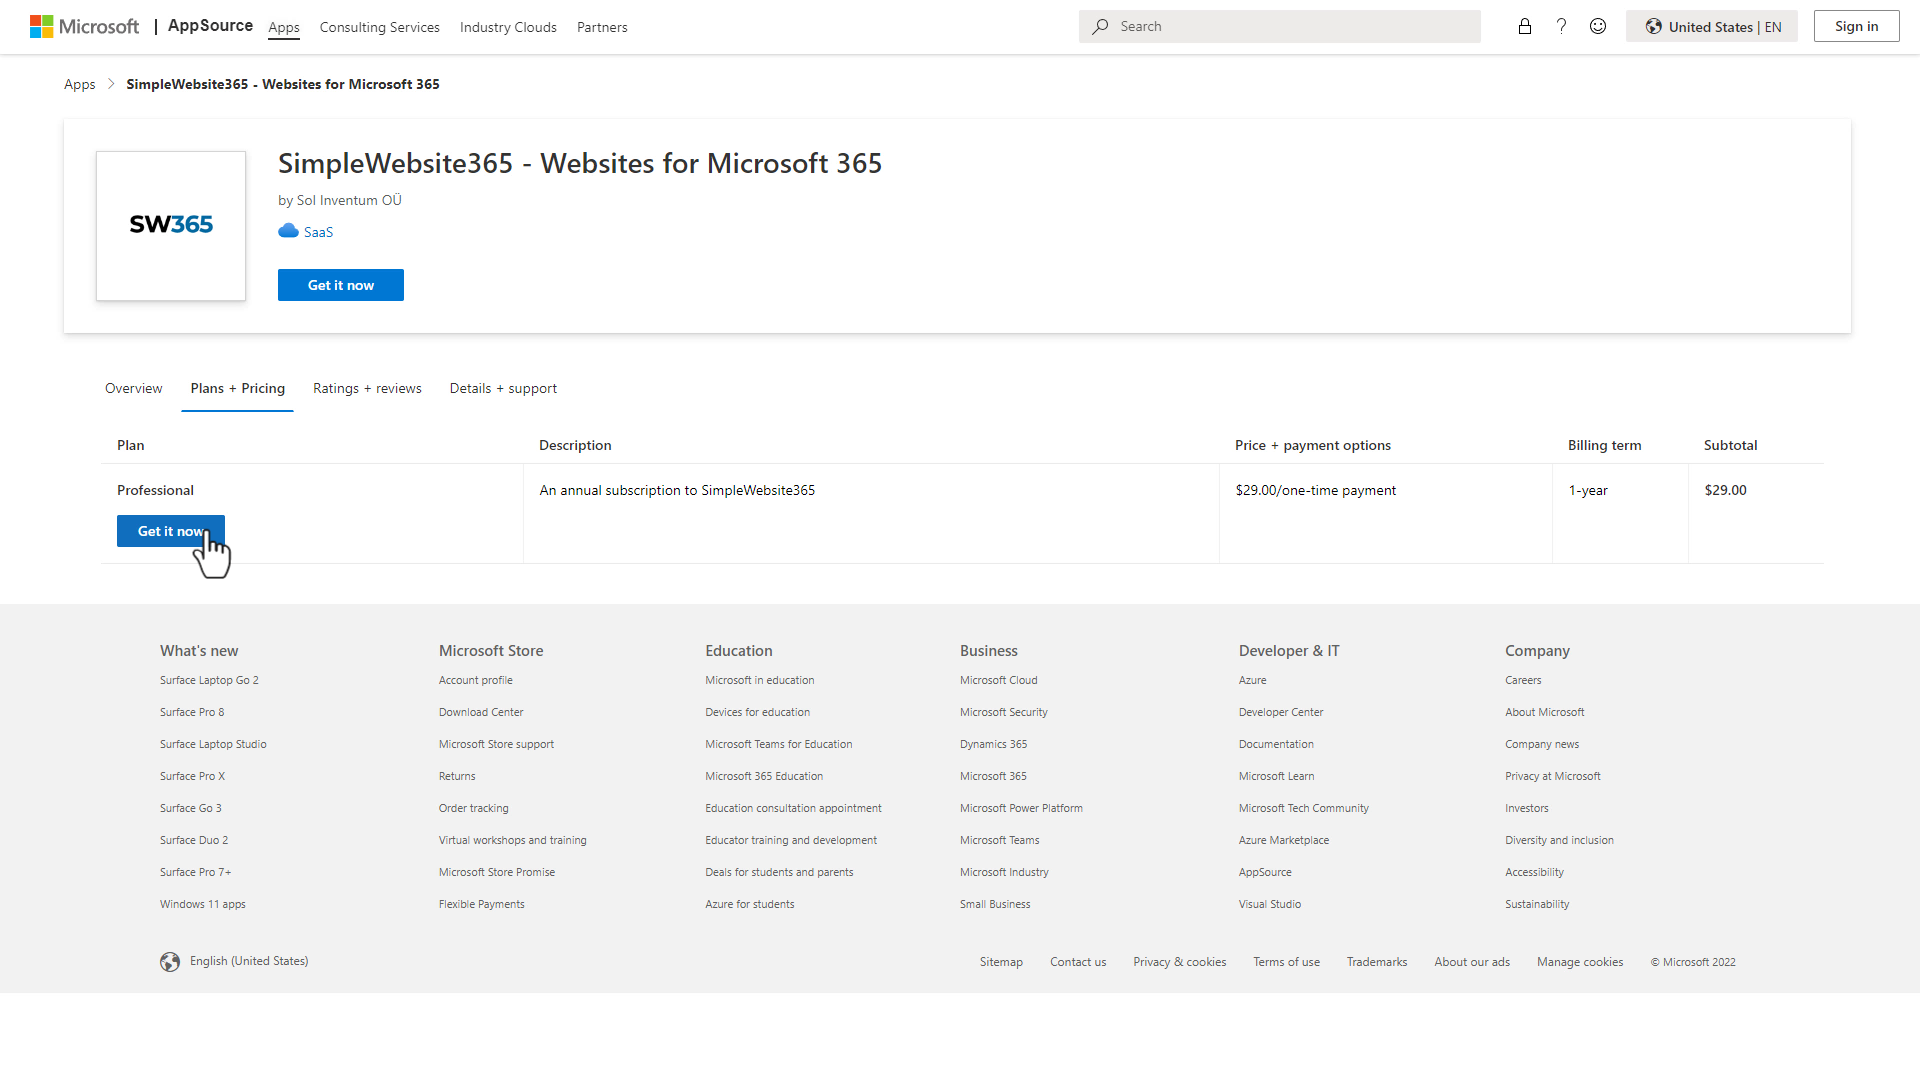1920x1080 pixels.
Task: Open Dynamics 365 footer link
Action: click(x=994, y=744)
